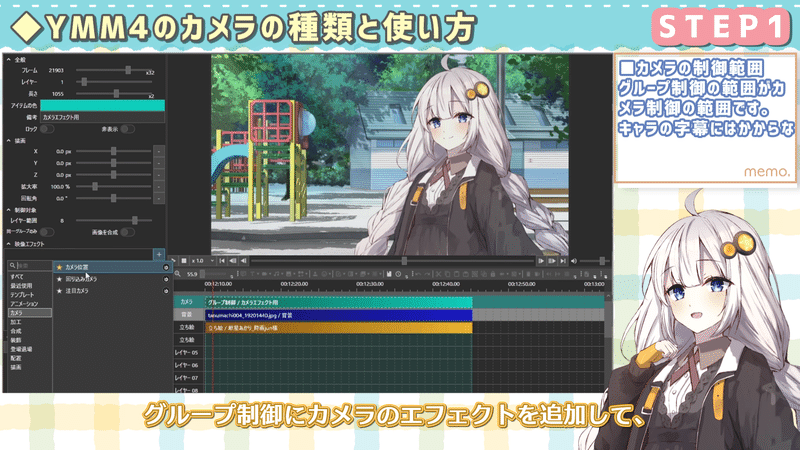Add a video effect with the plus button
The height and width of the screenshot is (450, 800).
(159, 254)
